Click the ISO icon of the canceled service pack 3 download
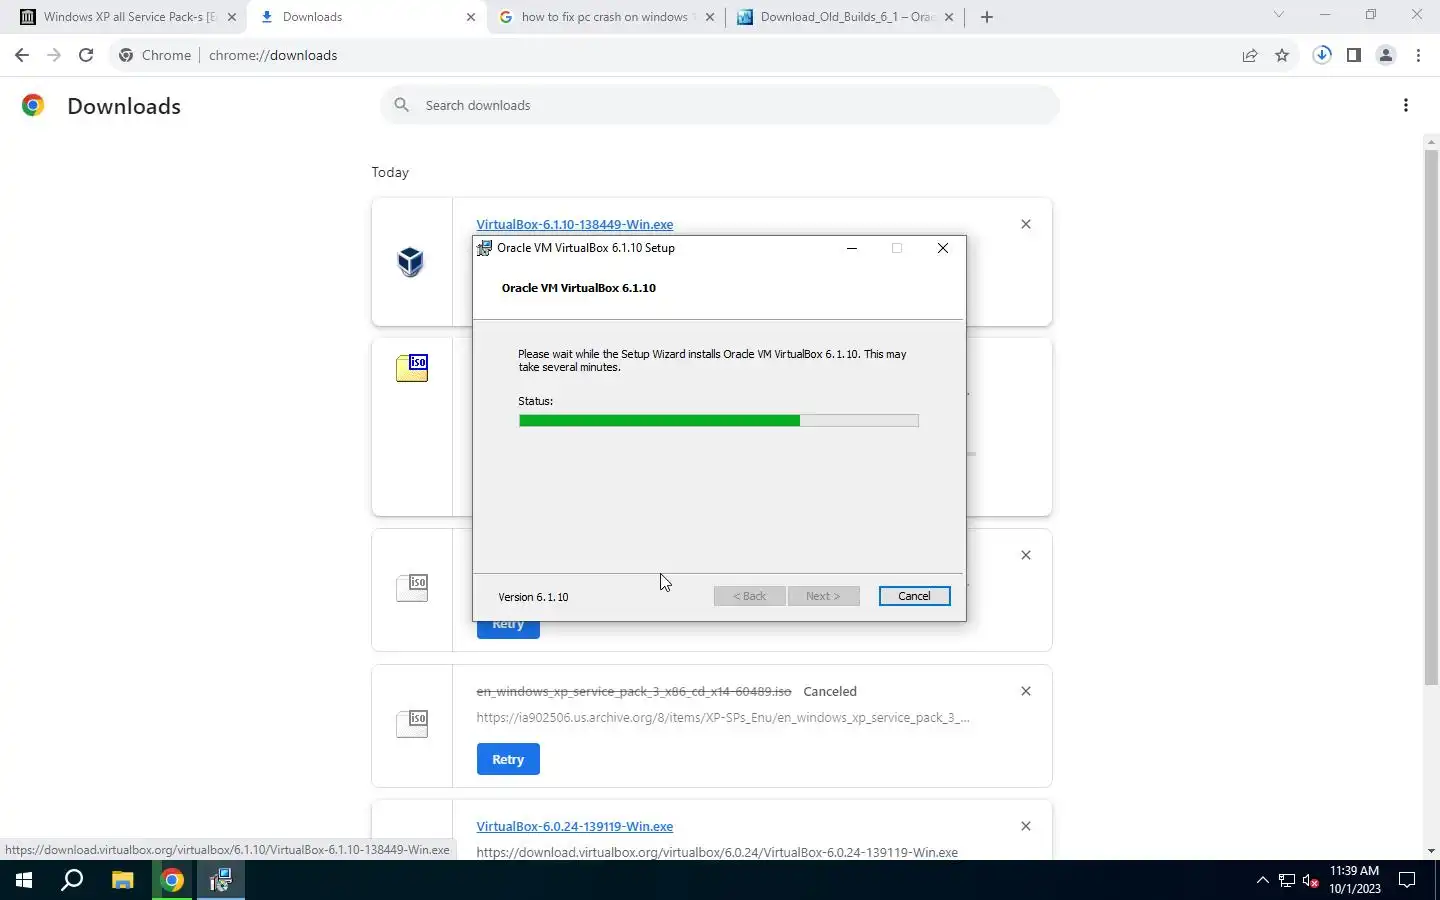 (x=412, y=723)
